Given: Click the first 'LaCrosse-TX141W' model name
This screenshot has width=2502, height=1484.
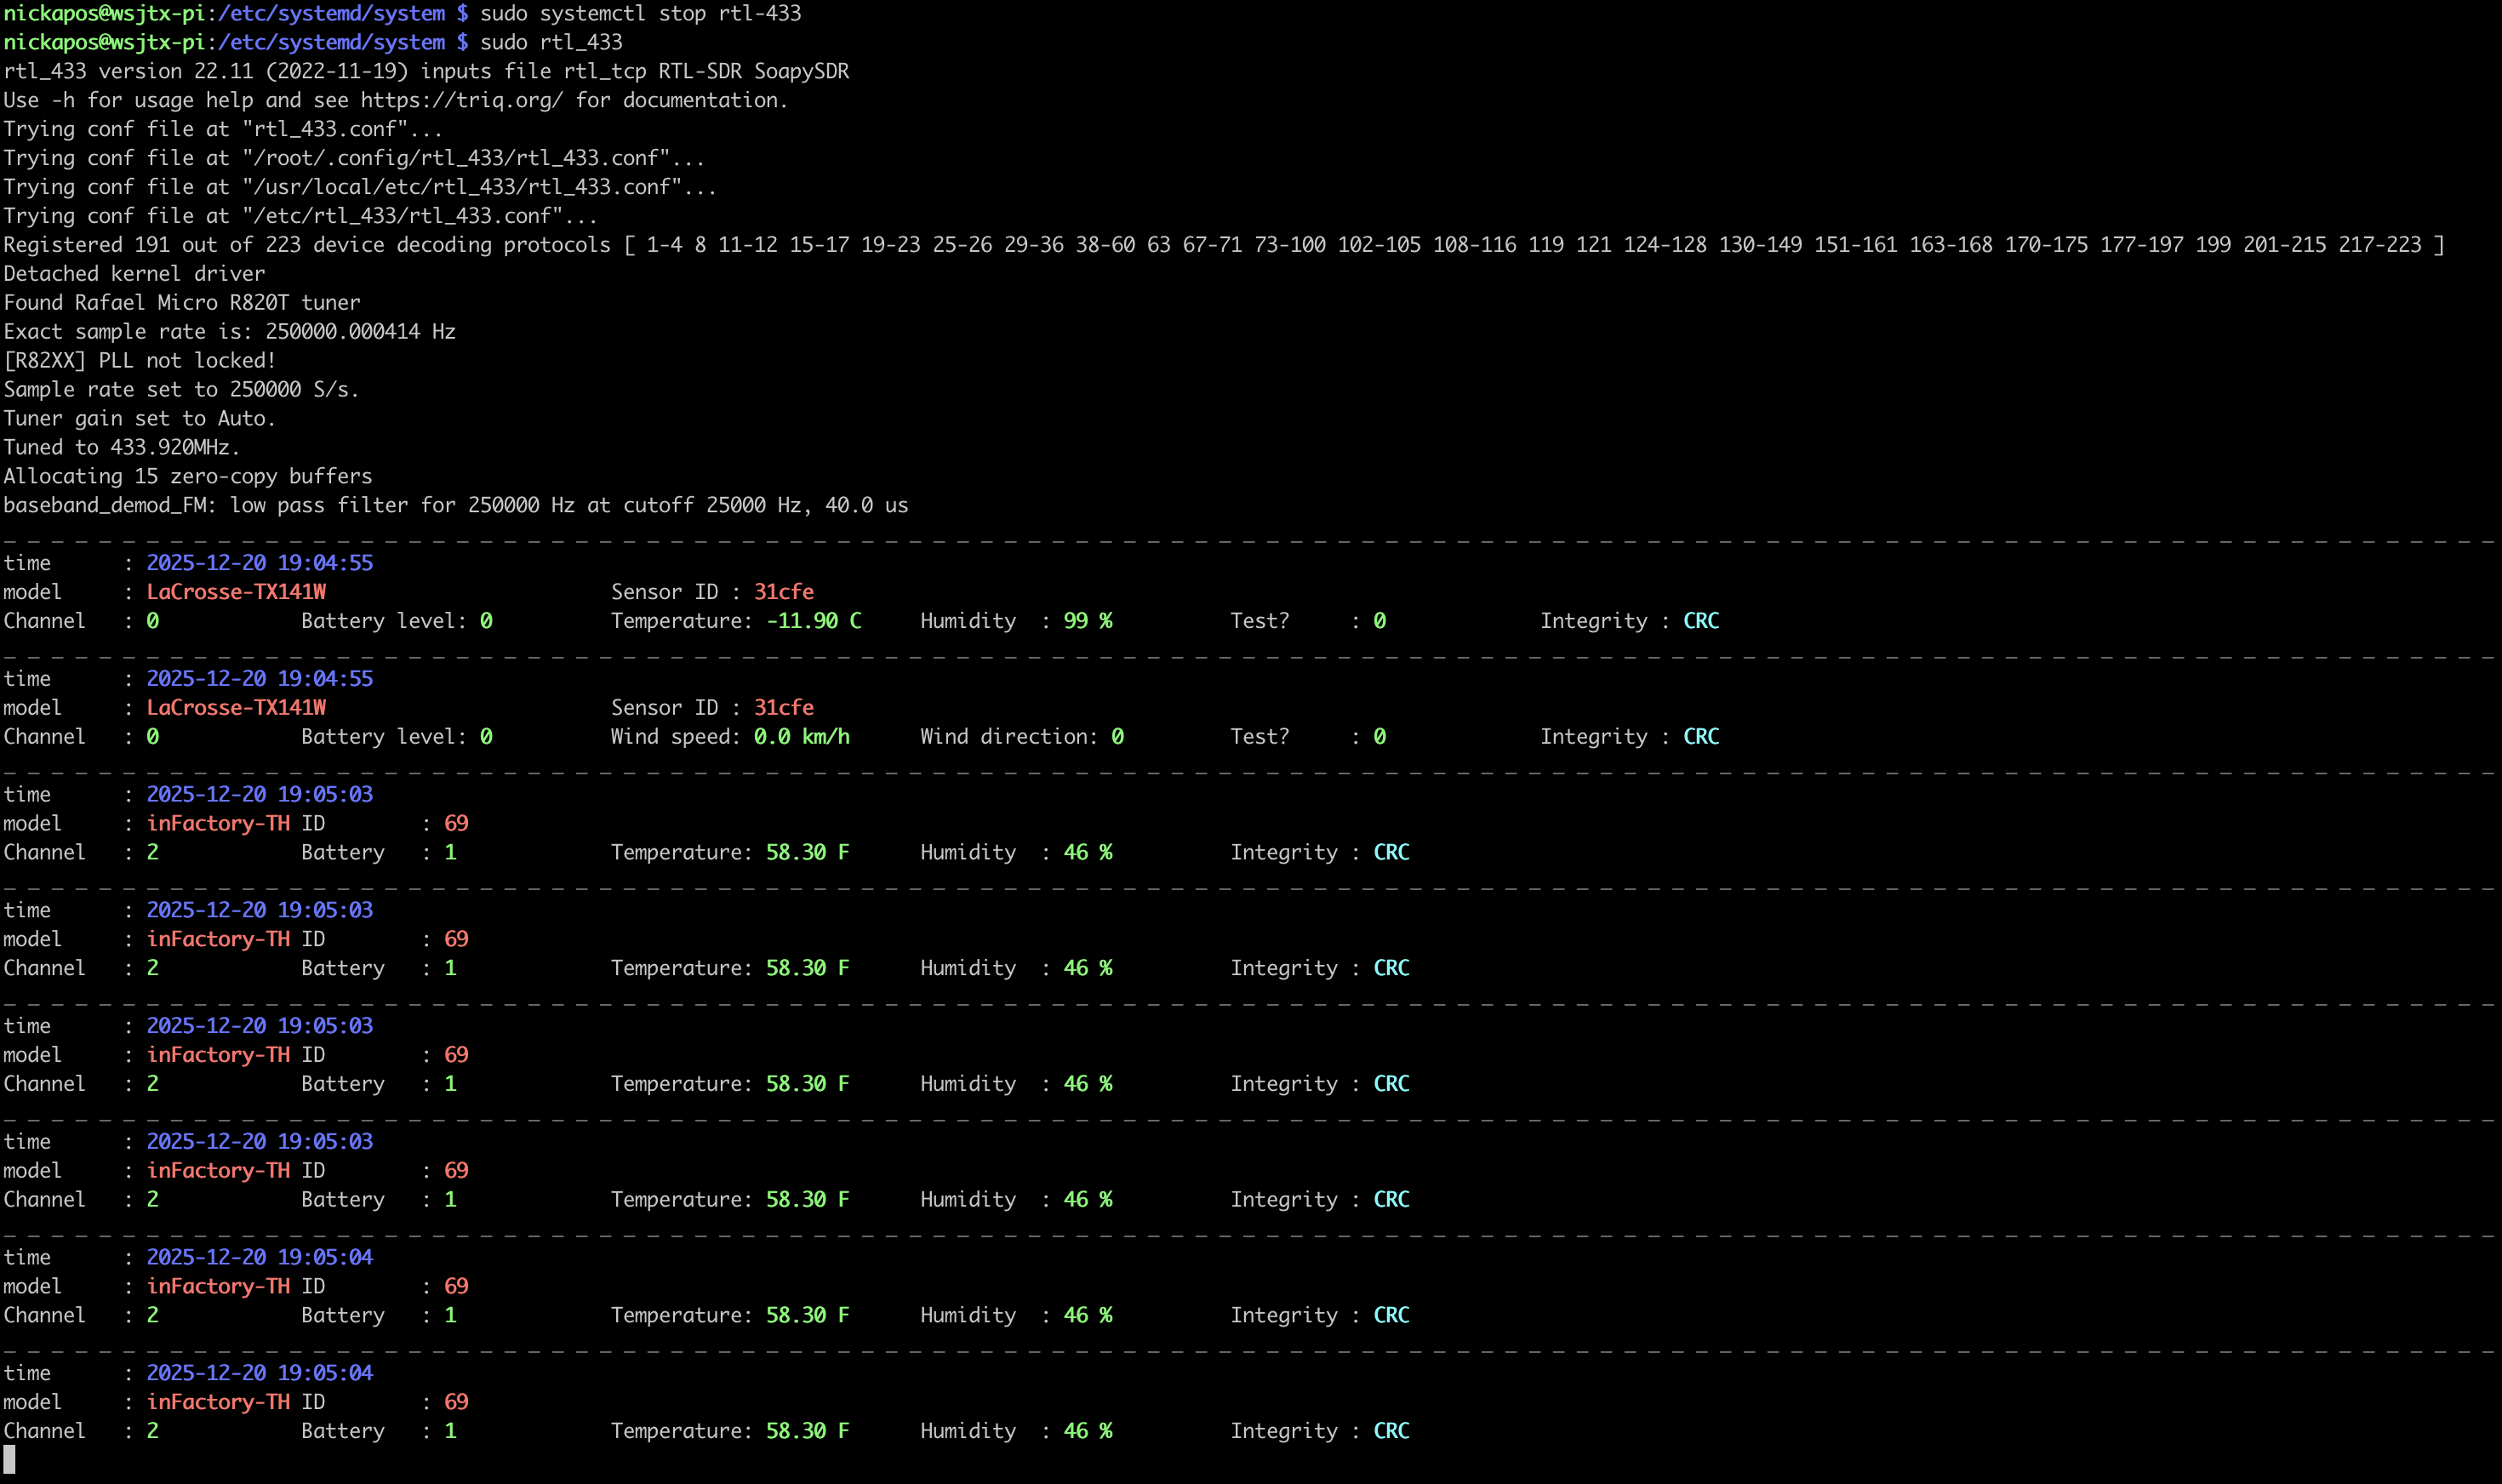Looking at the screenshot, I should coord(236,592).
